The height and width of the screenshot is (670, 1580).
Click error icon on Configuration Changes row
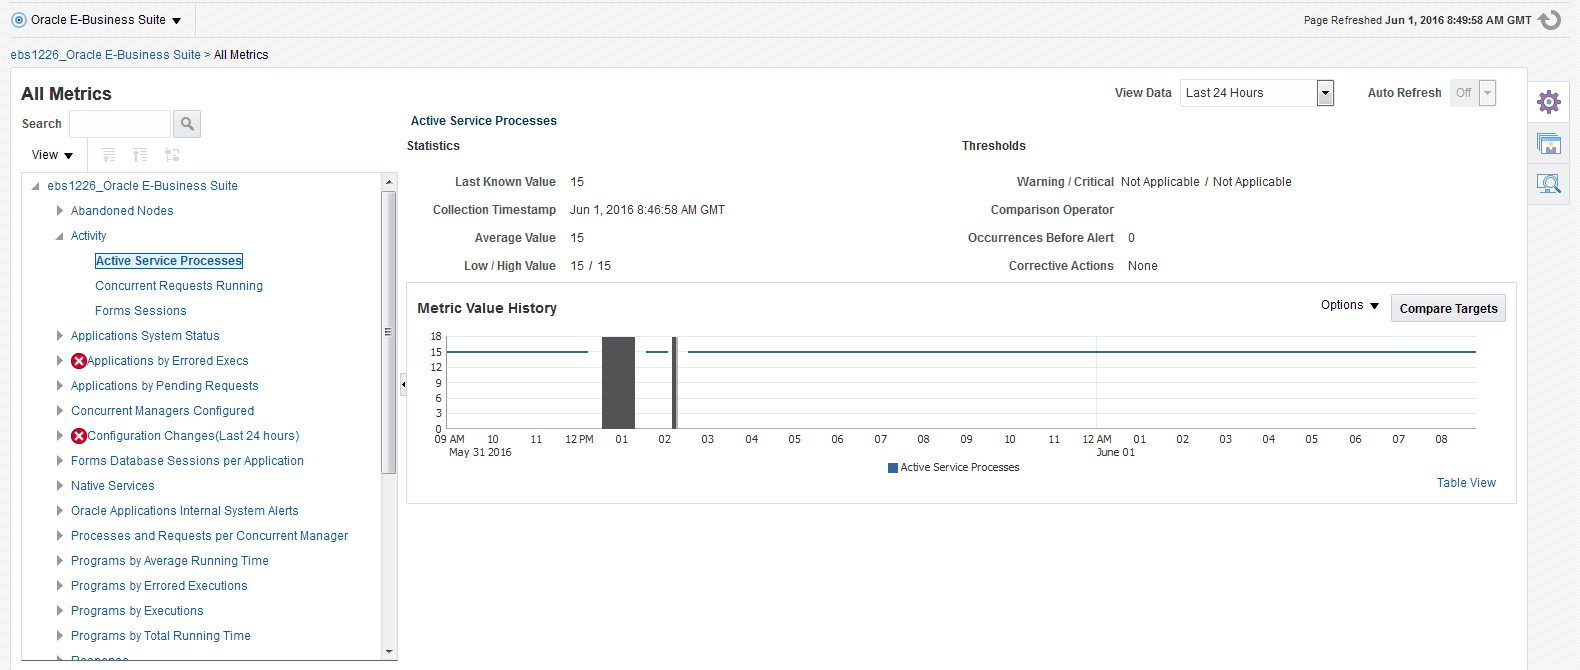pos(79,436)
